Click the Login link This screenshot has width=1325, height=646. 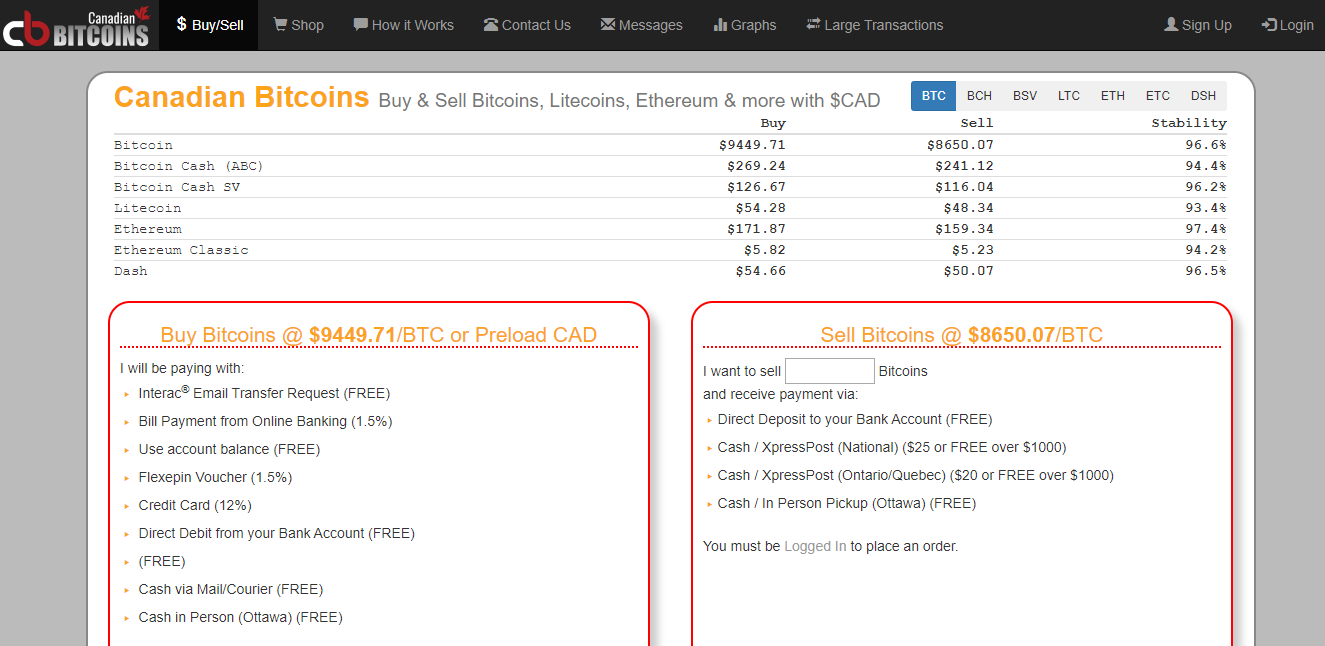[x=1288, y=25]
